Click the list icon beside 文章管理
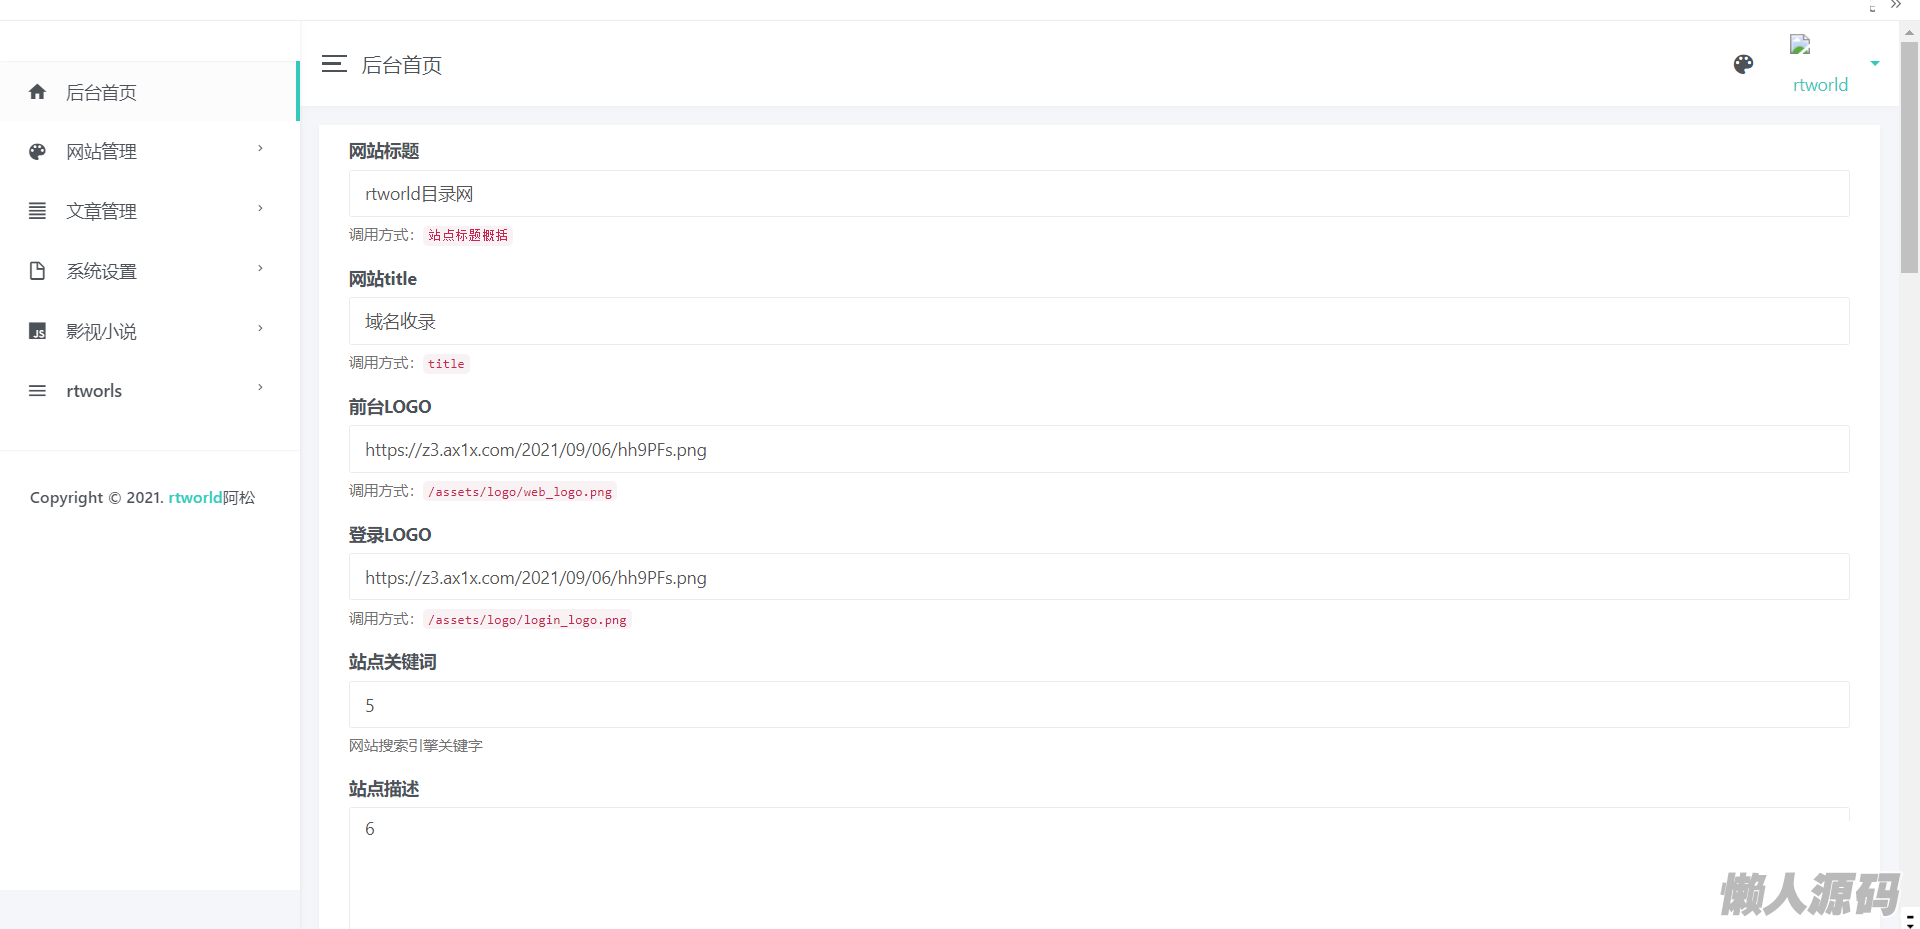1920x929 pixels. pos(38,211)
